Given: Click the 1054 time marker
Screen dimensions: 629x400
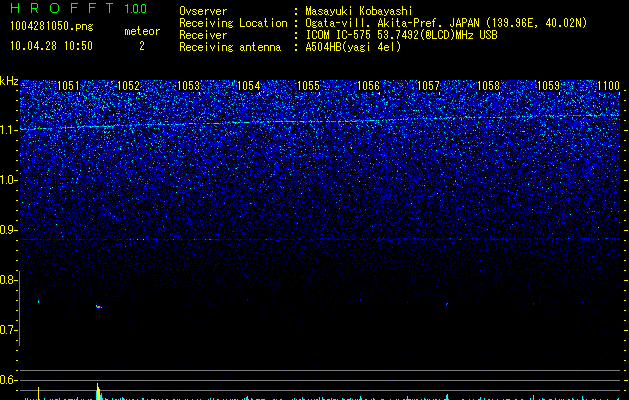Looking at the screenshot, I should pos(249,86).
